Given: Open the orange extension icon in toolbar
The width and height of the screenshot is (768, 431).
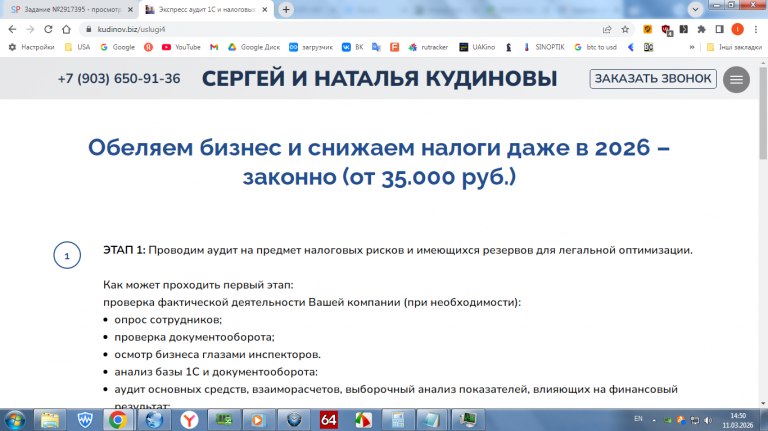Looking at the screenshot, I should pos(648,29).
